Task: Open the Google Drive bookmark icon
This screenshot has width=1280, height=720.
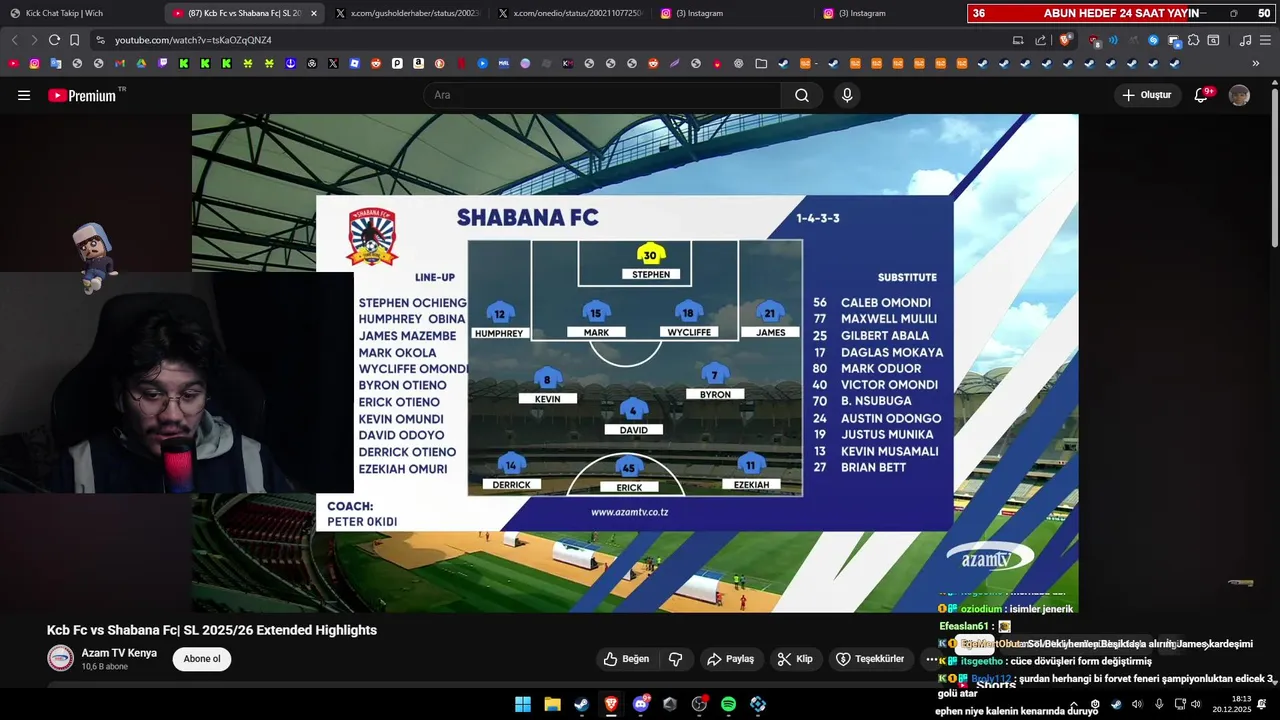Action: [x=141, y=63]
